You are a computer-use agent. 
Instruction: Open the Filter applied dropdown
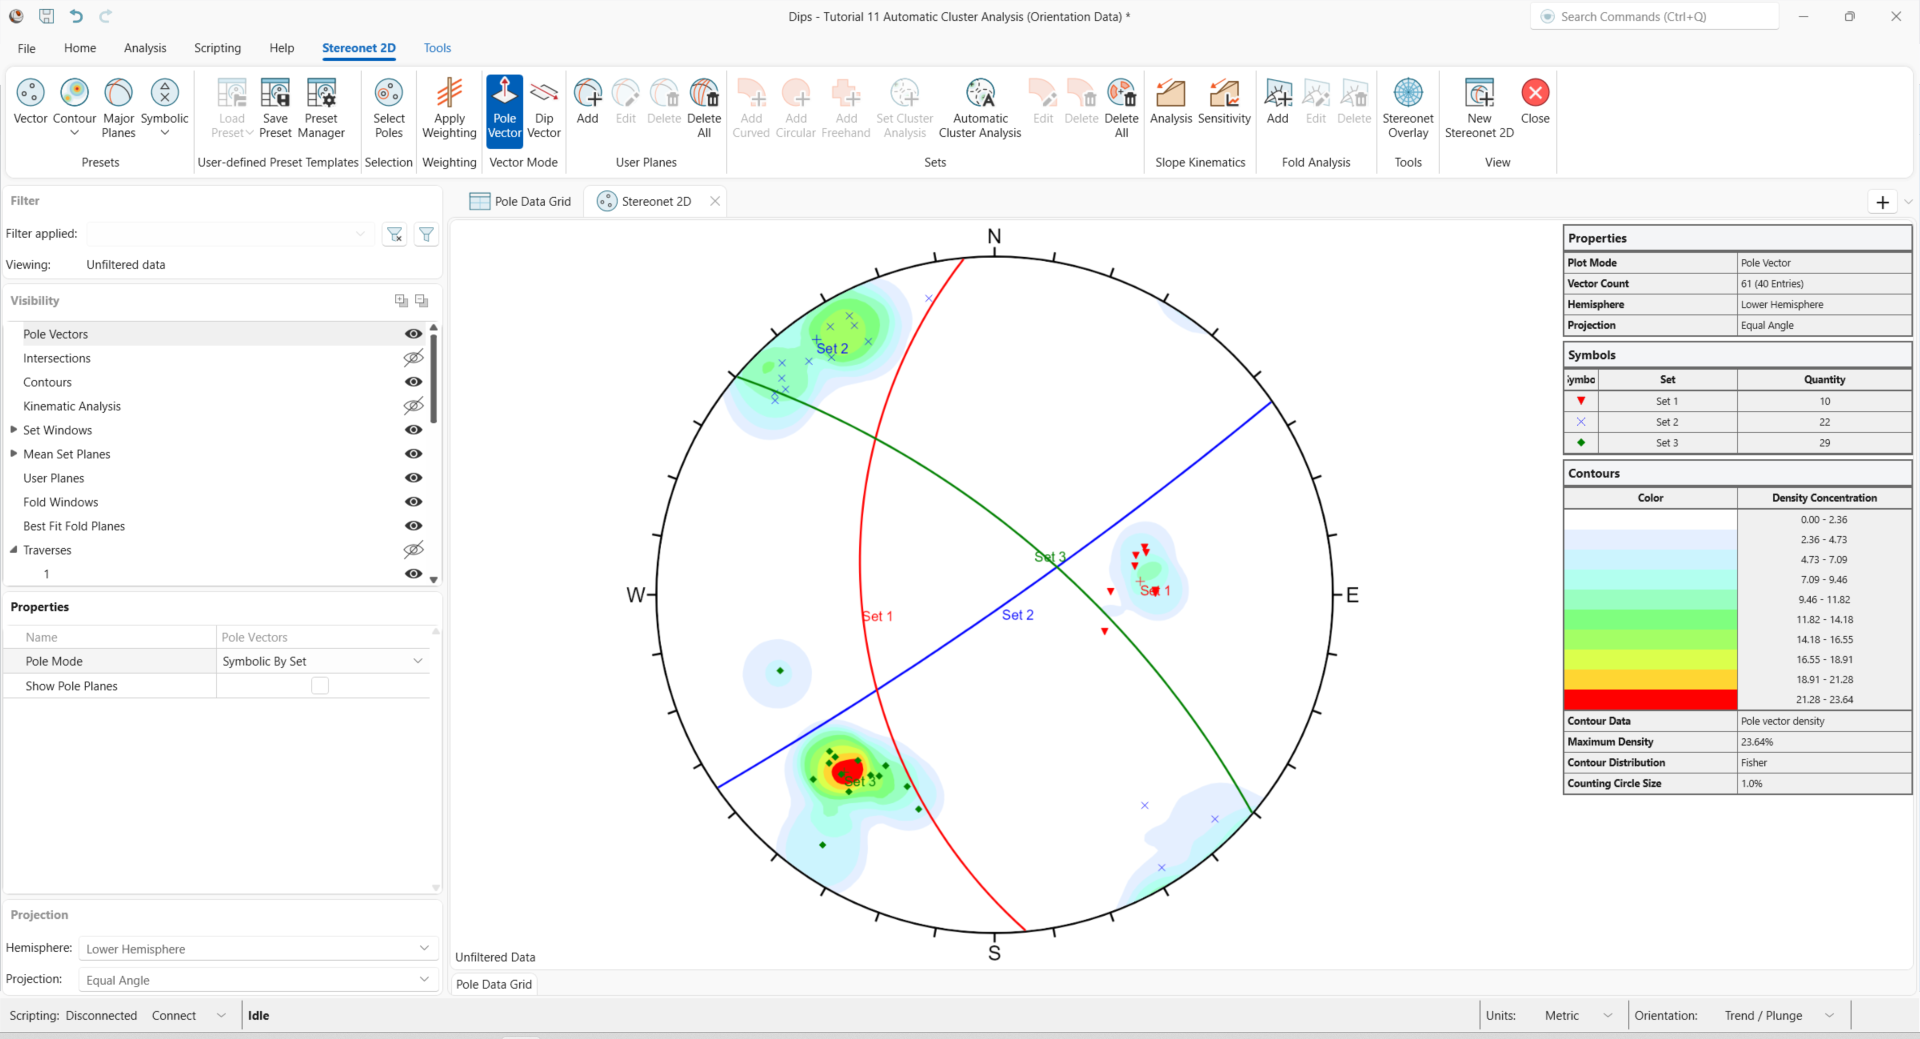(229, 234)
